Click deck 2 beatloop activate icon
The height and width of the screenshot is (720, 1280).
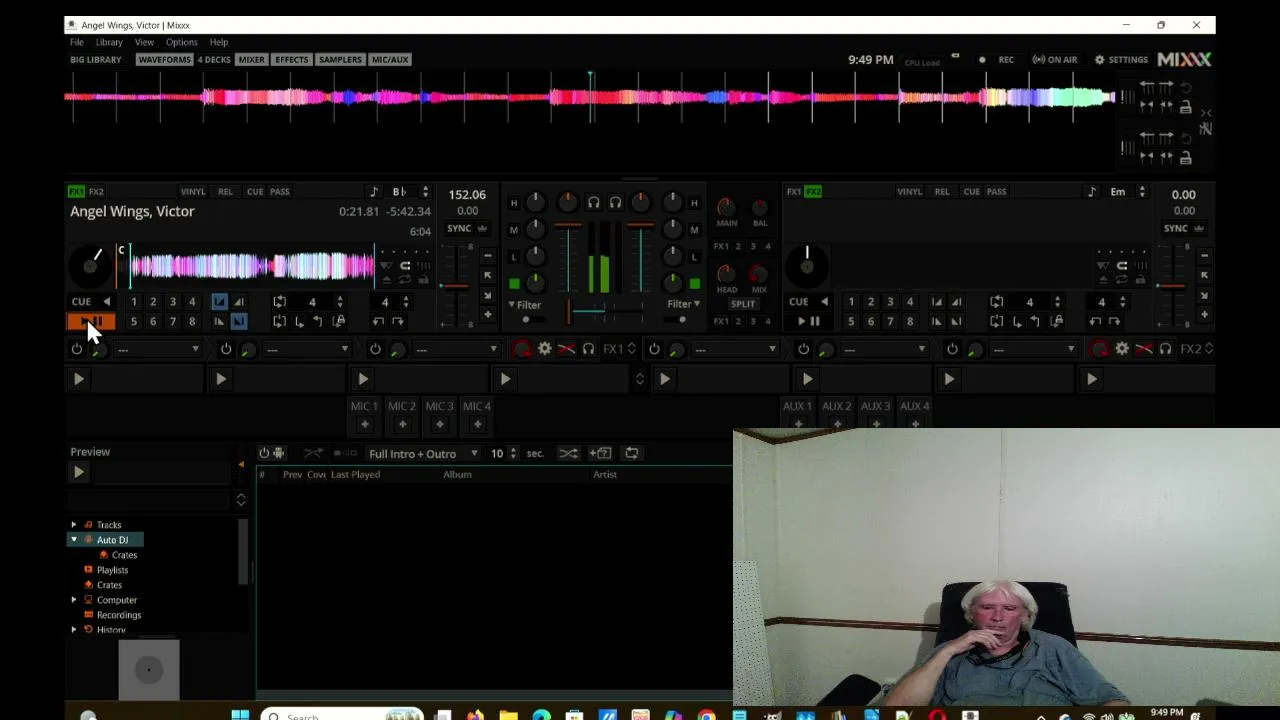coord(997,301)
